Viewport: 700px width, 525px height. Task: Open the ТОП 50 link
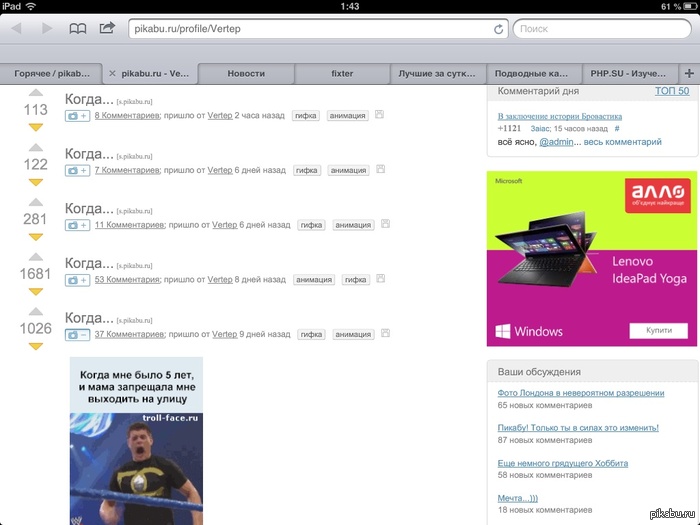tap(671, 91)
